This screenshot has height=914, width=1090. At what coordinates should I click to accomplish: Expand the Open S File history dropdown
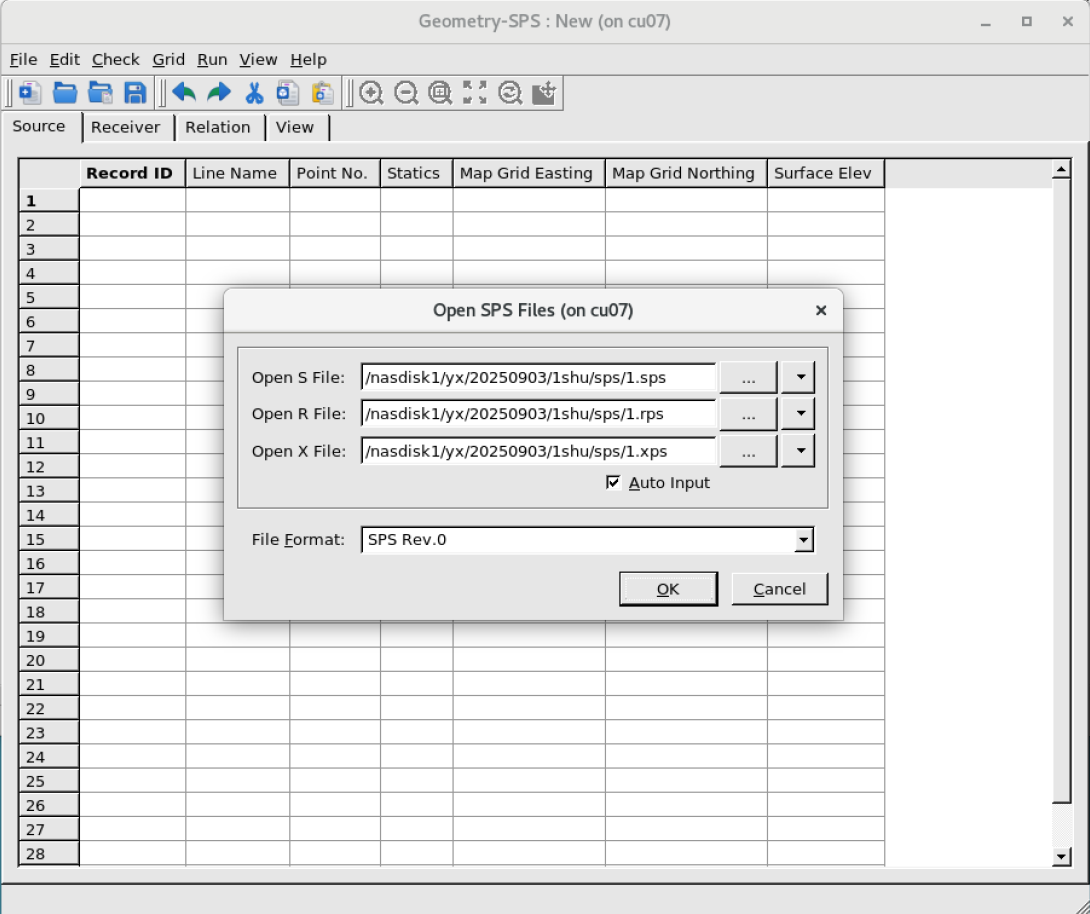(798, 378)
